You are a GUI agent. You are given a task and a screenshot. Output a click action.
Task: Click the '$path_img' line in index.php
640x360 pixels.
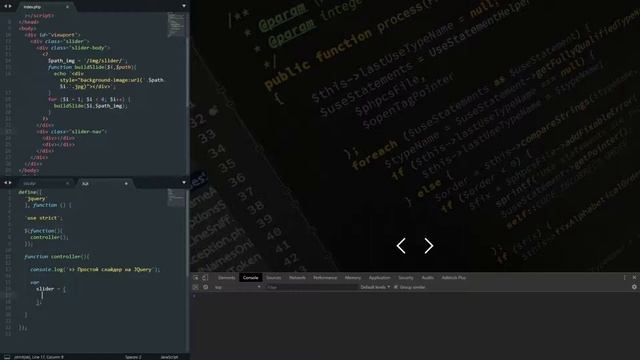click(88, 60)
